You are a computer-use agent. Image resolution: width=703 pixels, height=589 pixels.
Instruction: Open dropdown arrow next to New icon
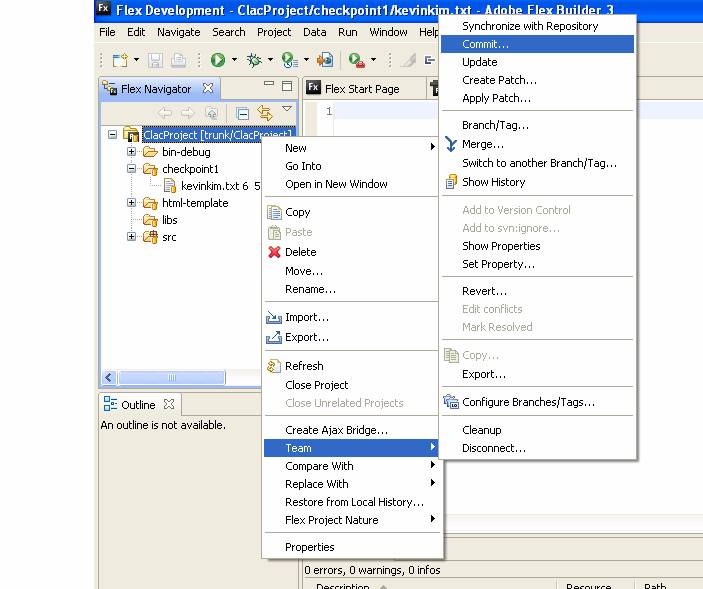pyautogui.click(x=136, y=60)
